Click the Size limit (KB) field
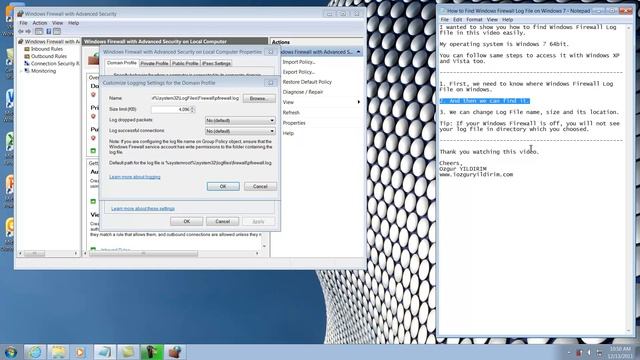The width and height of the screenshot is (640, 360). pyautogui.click(x=170, y=109)
